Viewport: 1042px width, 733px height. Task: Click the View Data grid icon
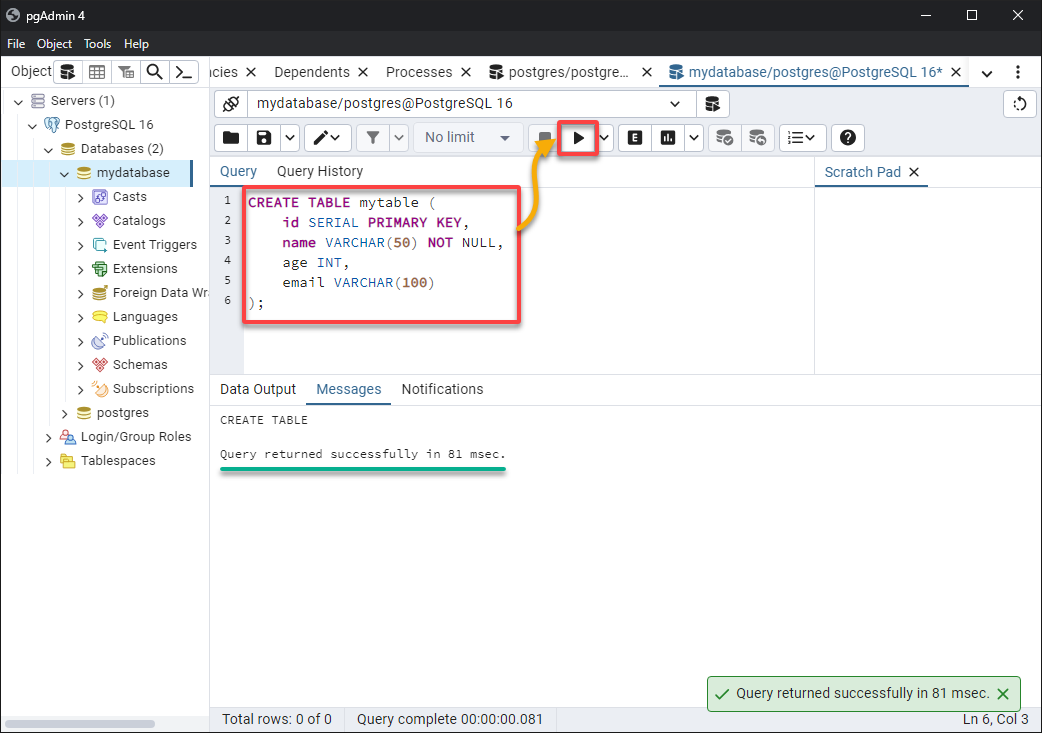coord(97,72)
